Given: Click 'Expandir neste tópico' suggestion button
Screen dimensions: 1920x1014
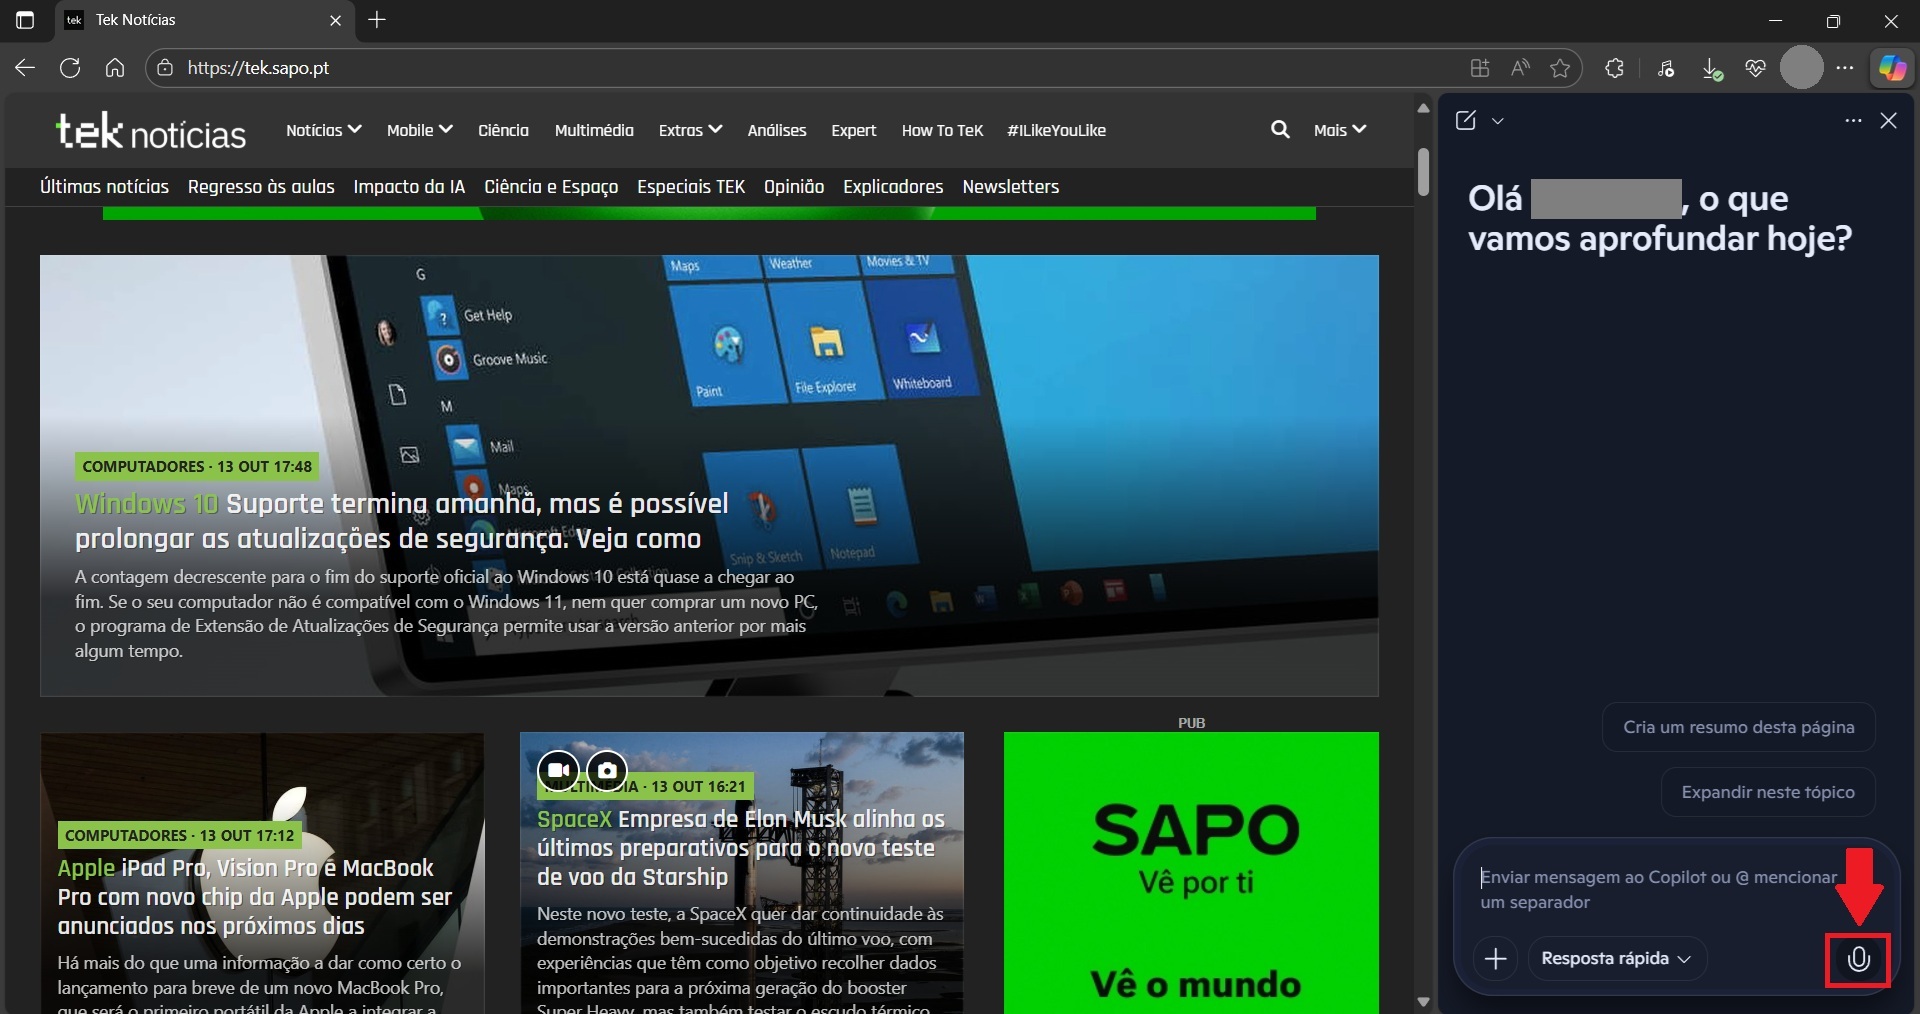Looking at the screenshot, I should (x=1767, y=792).
